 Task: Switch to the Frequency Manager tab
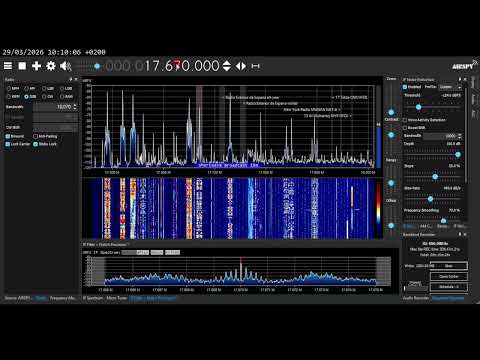click(63, 298)
